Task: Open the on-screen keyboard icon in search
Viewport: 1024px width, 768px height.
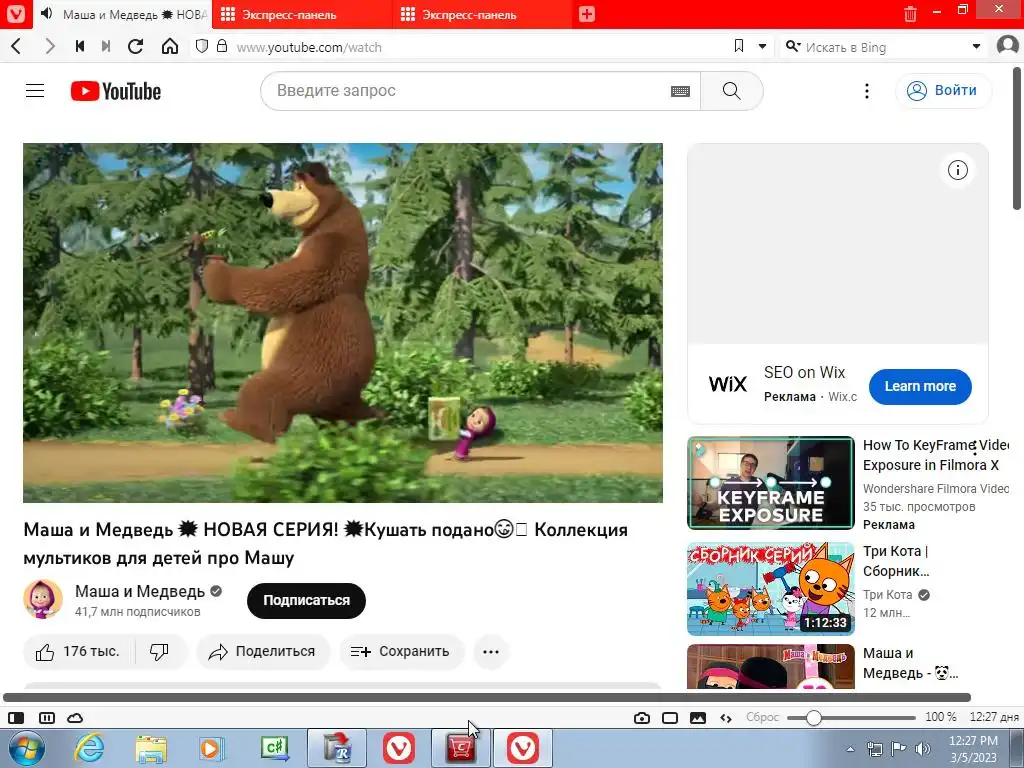Action: (x=680, y=91)
